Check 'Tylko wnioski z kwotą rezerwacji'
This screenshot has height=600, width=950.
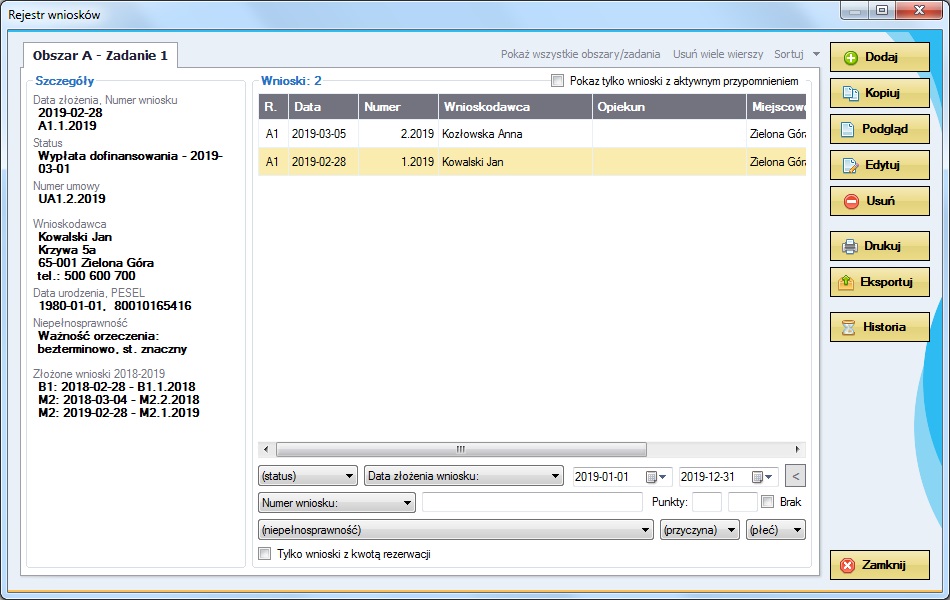(x=265, y=553)
